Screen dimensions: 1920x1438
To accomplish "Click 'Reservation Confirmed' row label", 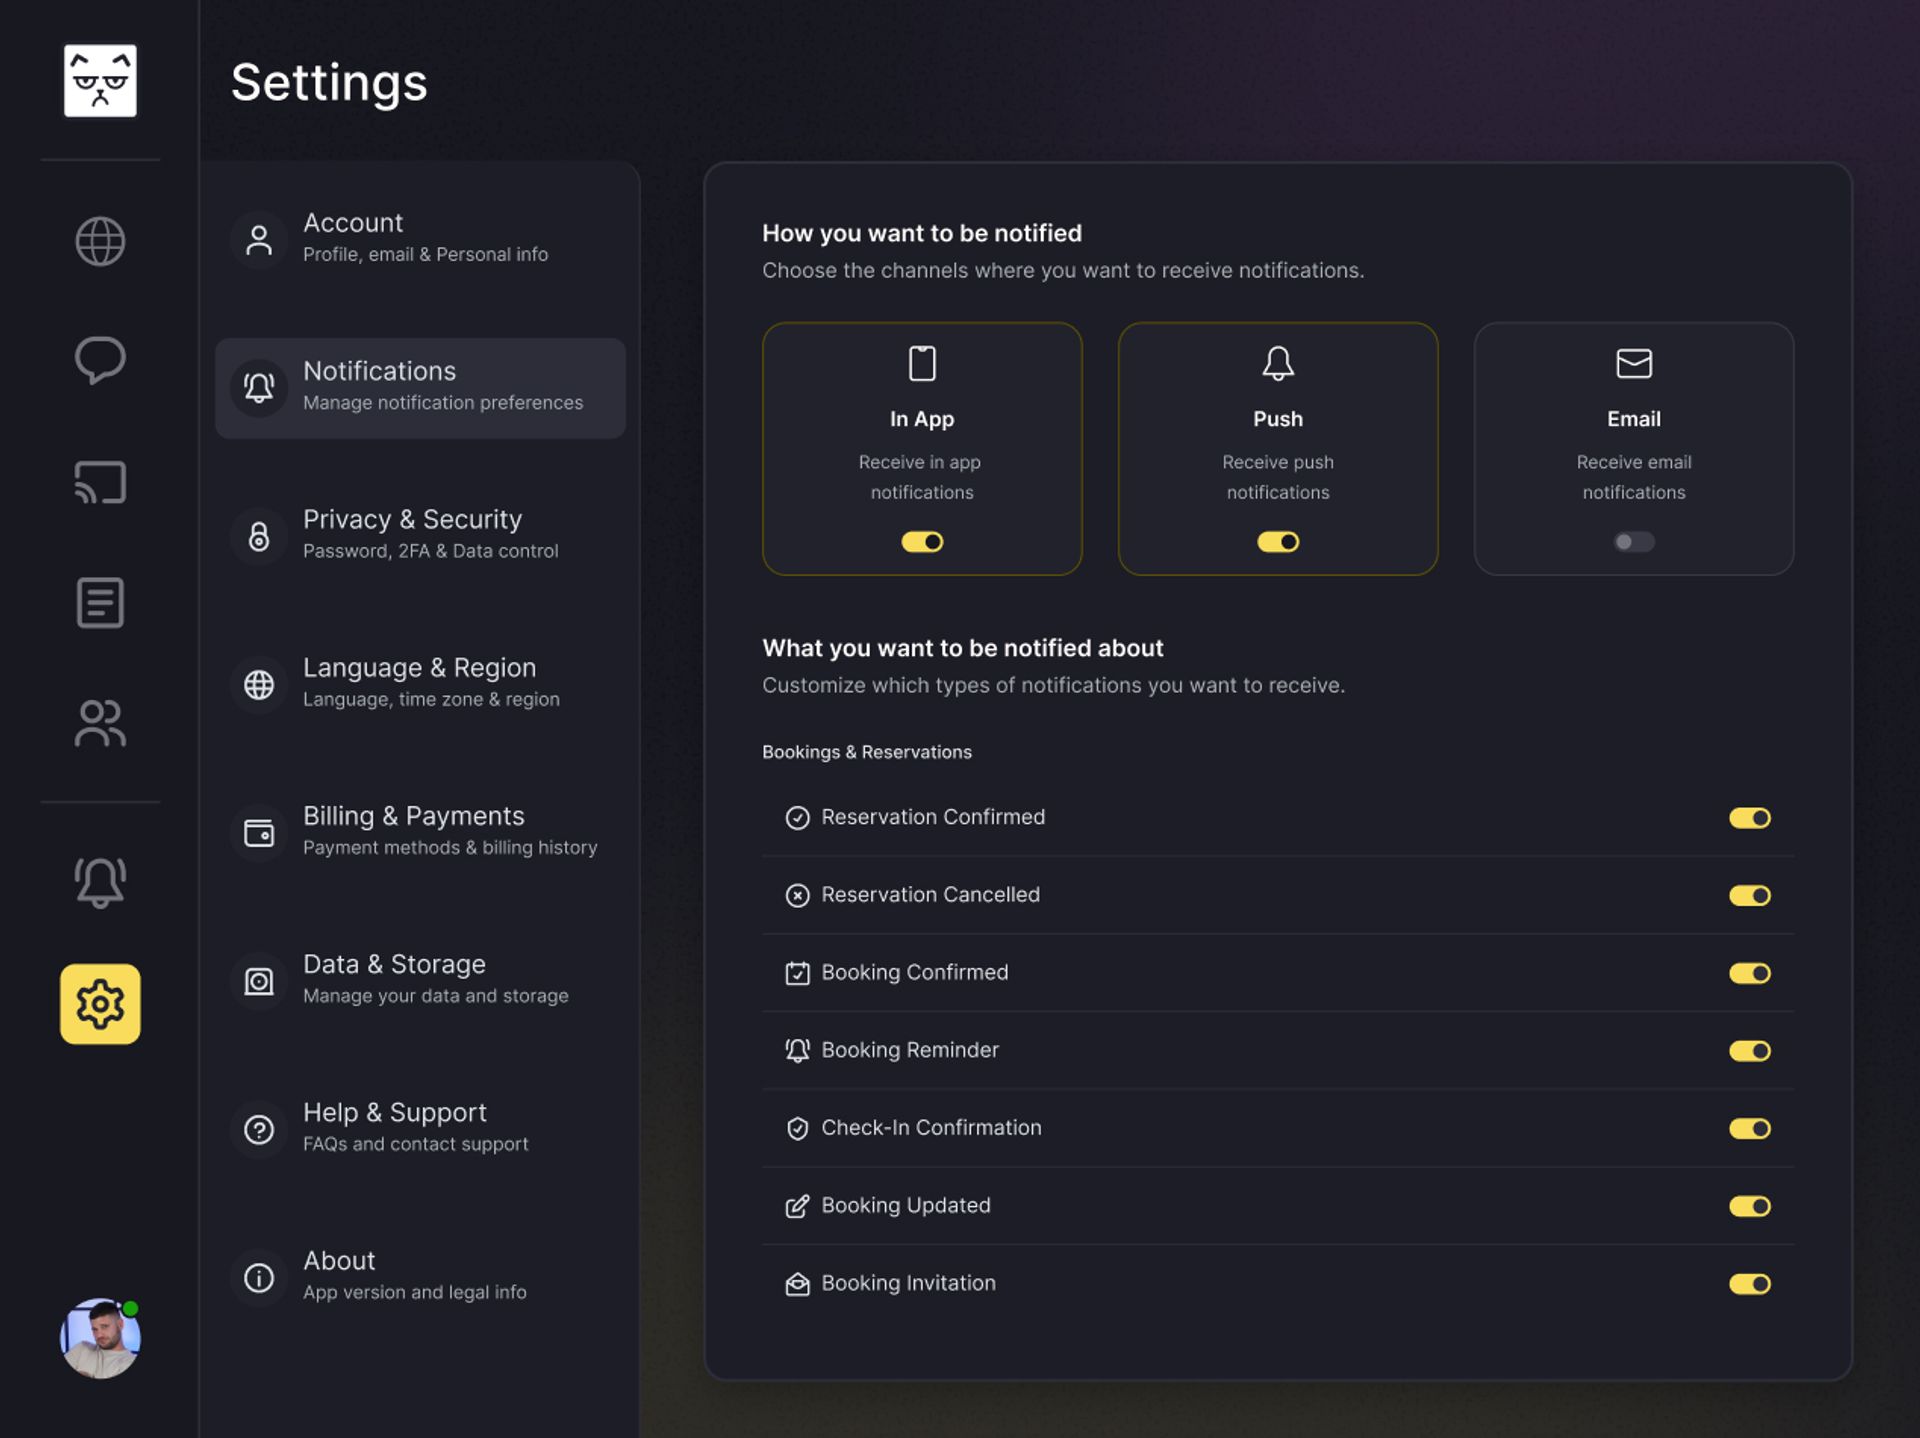I will pyautogui.click(x=933, y=817).
